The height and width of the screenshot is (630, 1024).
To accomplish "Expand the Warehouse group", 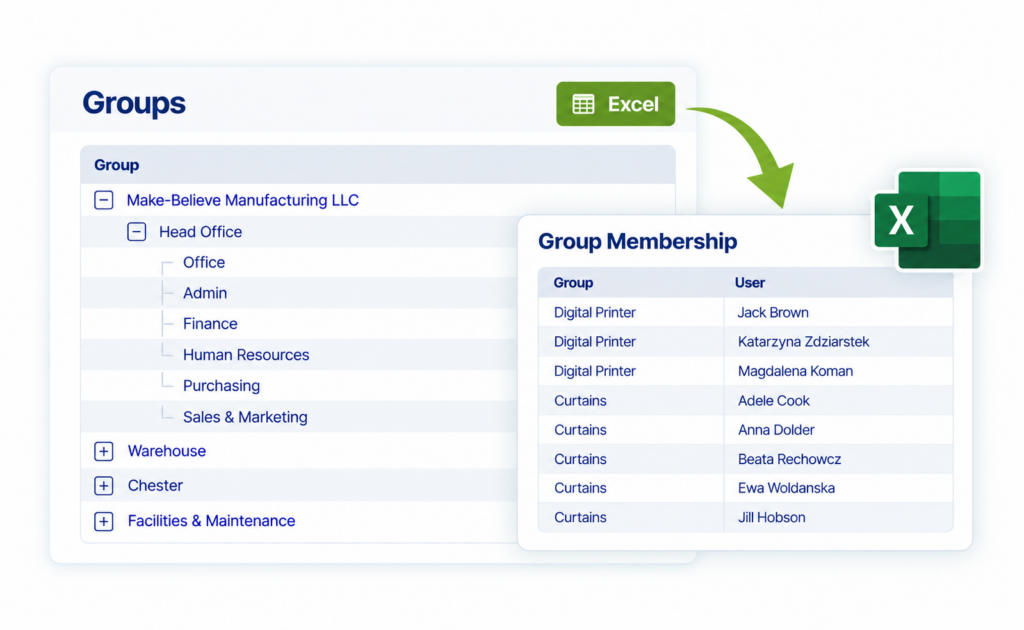I will click(x=104, y=451).
